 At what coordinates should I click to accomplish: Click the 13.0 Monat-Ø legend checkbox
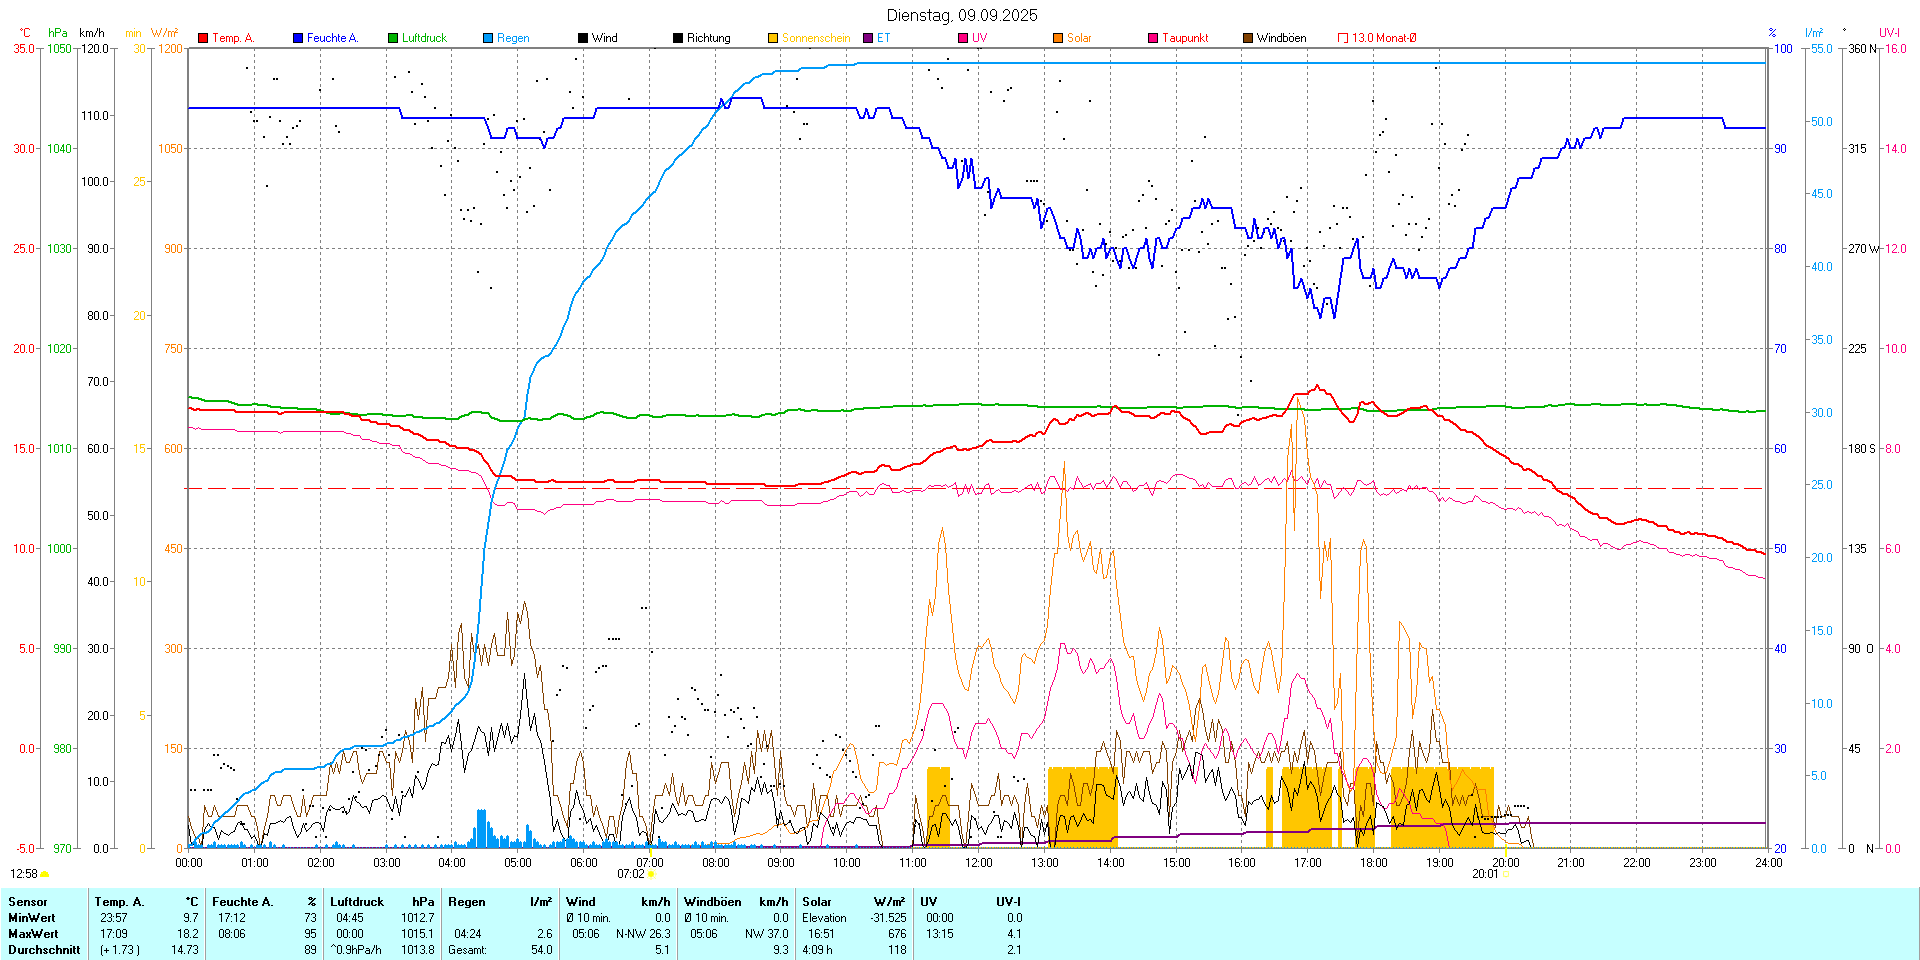1343,38
